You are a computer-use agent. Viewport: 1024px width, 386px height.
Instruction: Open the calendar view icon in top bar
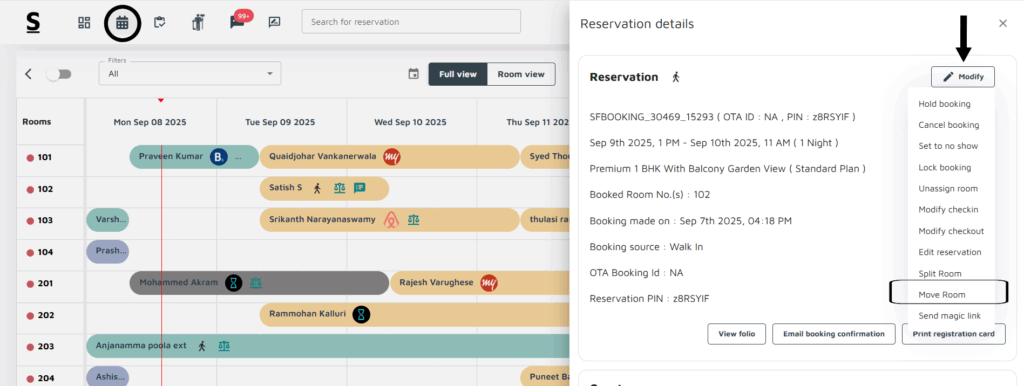click(x=122, y=23)
